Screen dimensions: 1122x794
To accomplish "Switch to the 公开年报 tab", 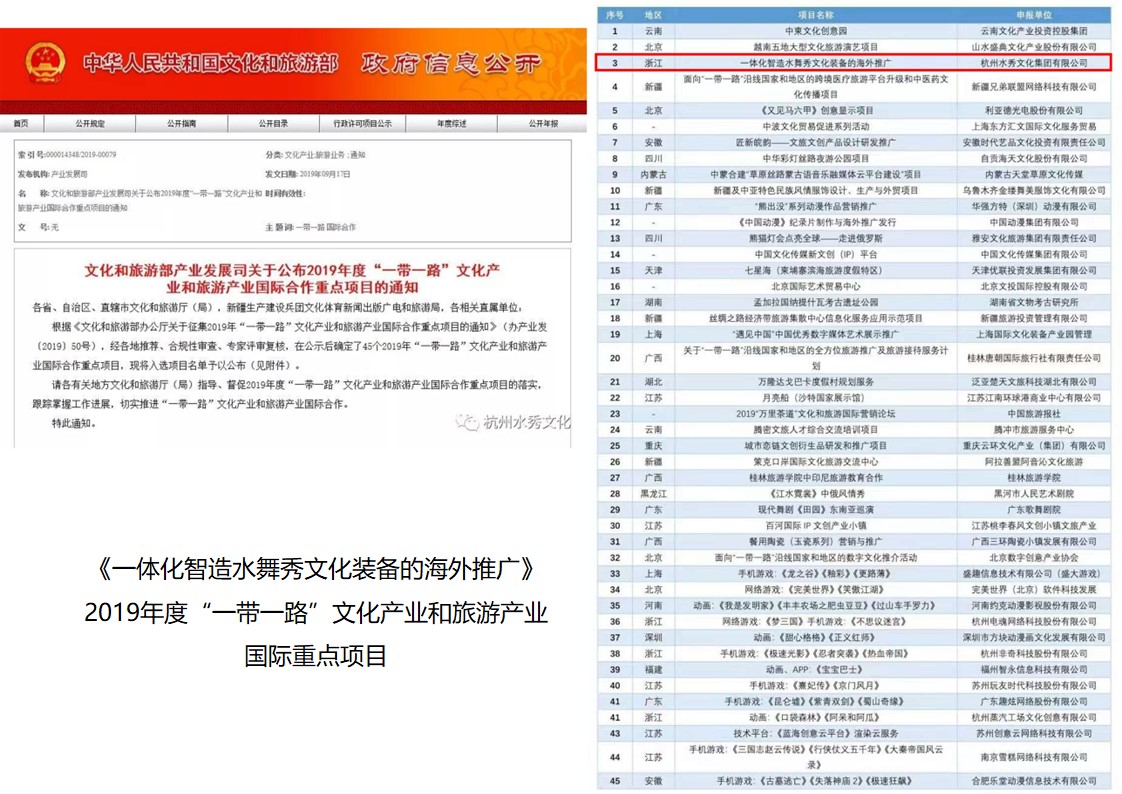I will 542,124.
